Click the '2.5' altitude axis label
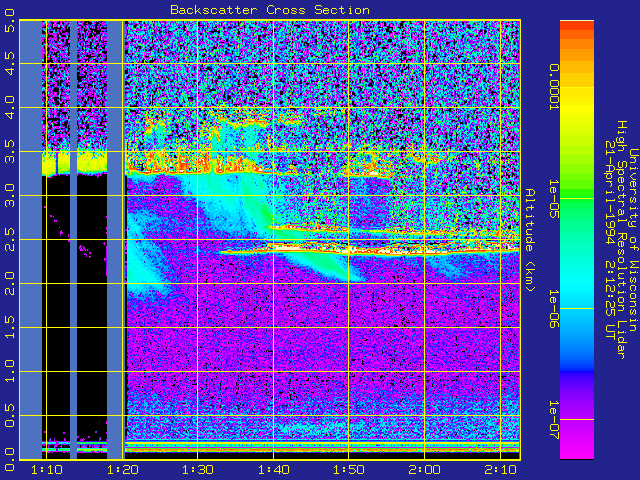This screenshot has height=480, width=640. 9,240
